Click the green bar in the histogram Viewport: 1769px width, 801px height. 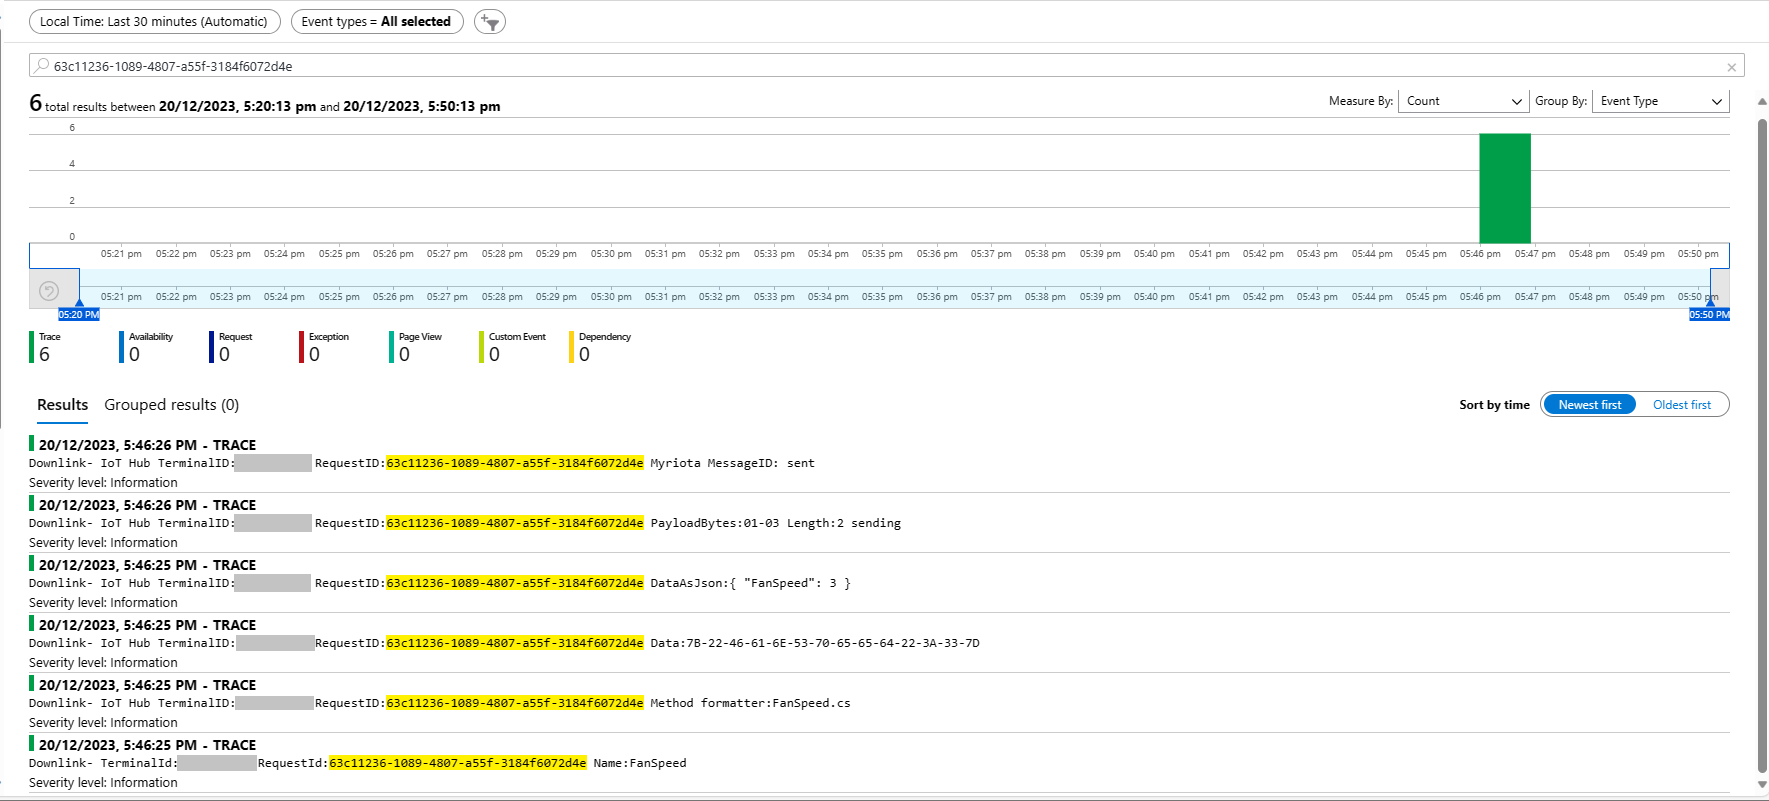point(1504,188)
